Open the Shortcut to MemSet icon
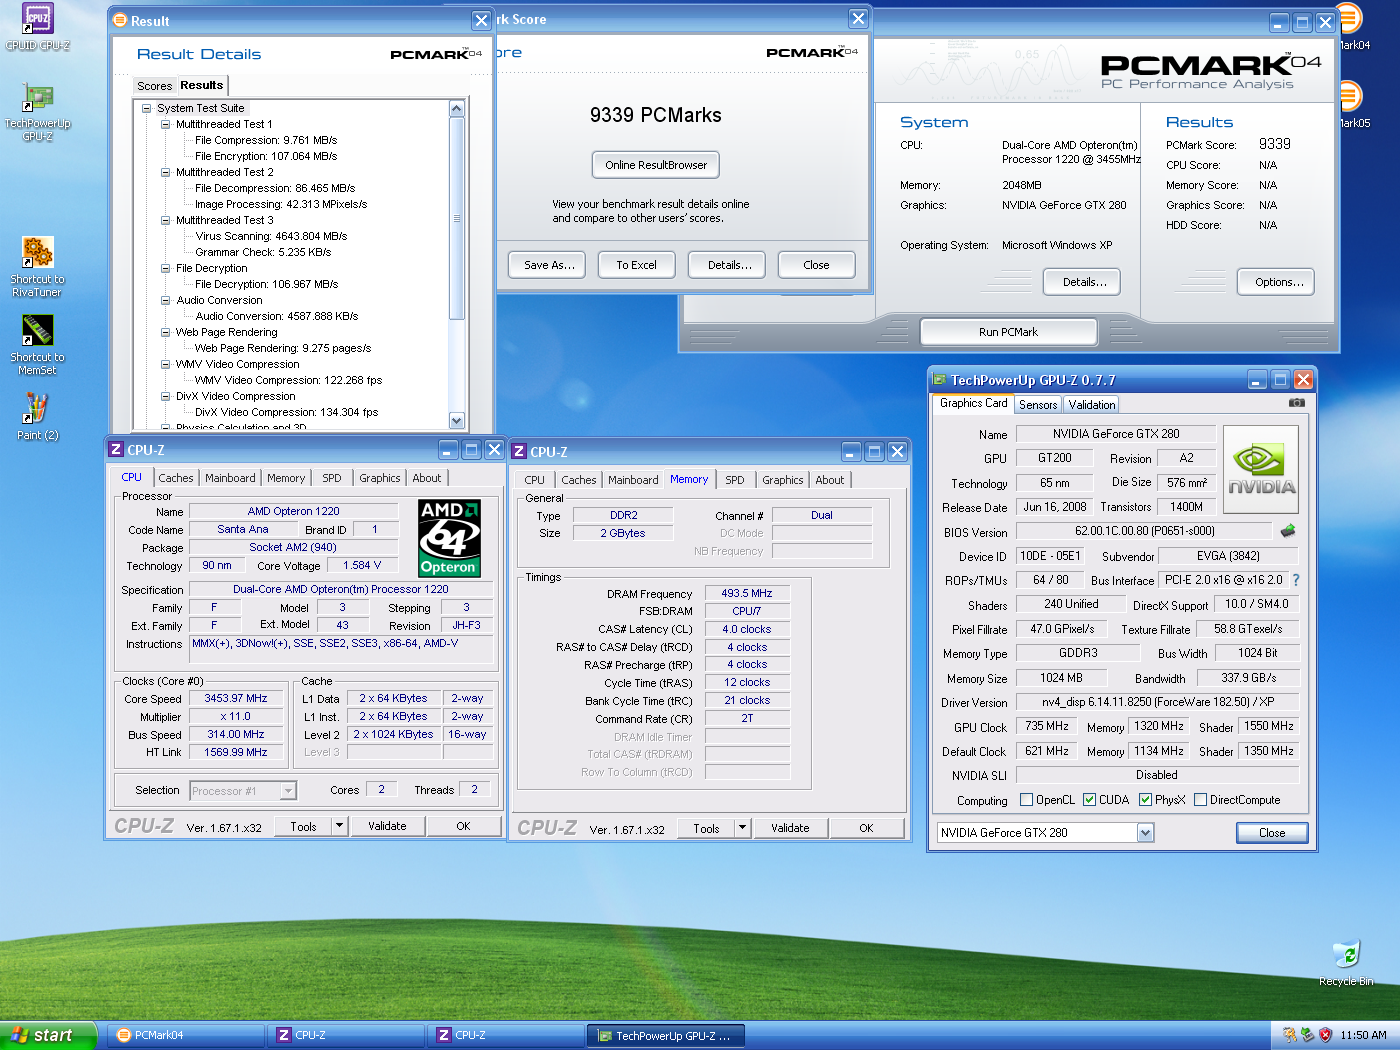 coord(37,345)
